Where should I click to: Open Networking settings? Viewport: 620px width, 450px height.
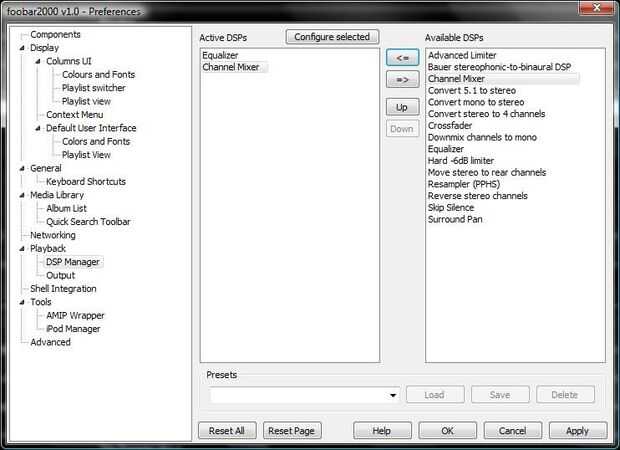(53, 235)
